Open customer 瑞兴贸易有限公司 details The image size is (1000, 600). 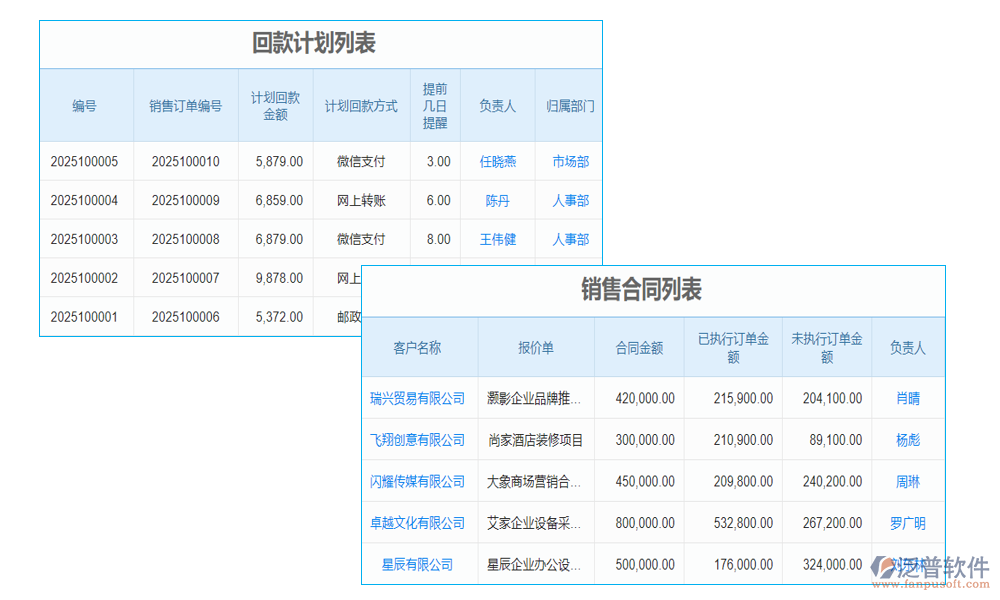click(x=419, y=397)
